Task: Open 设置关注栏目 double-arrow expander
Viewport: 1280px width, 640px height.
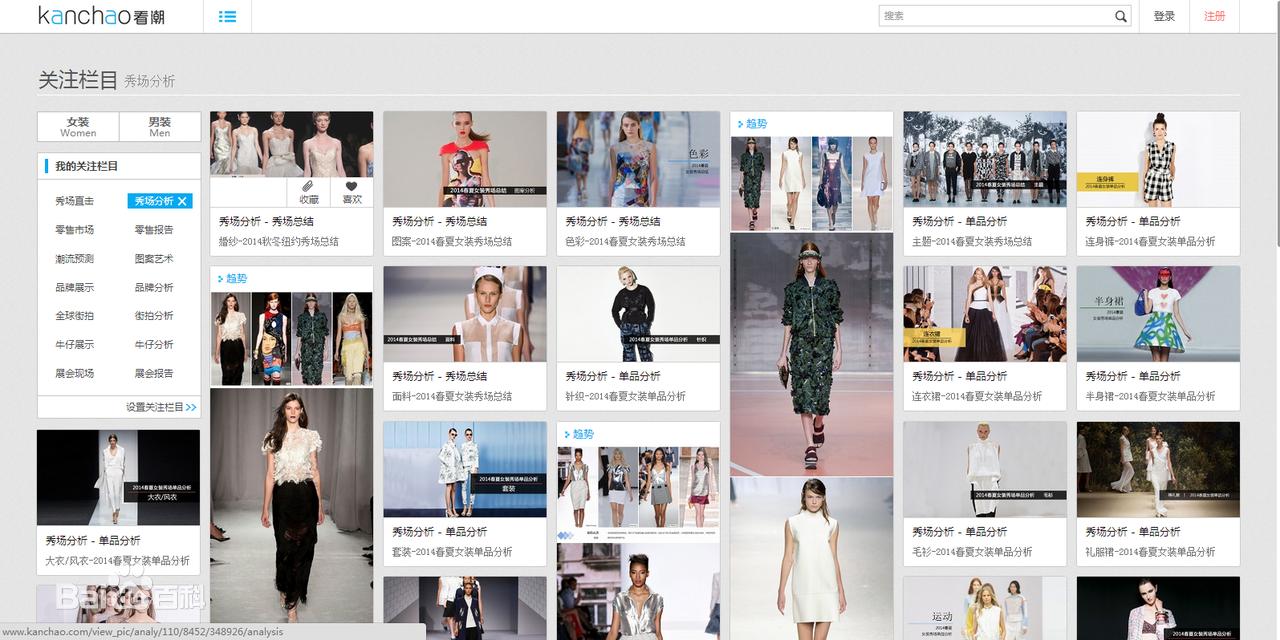Action: [x=191, y=407]
